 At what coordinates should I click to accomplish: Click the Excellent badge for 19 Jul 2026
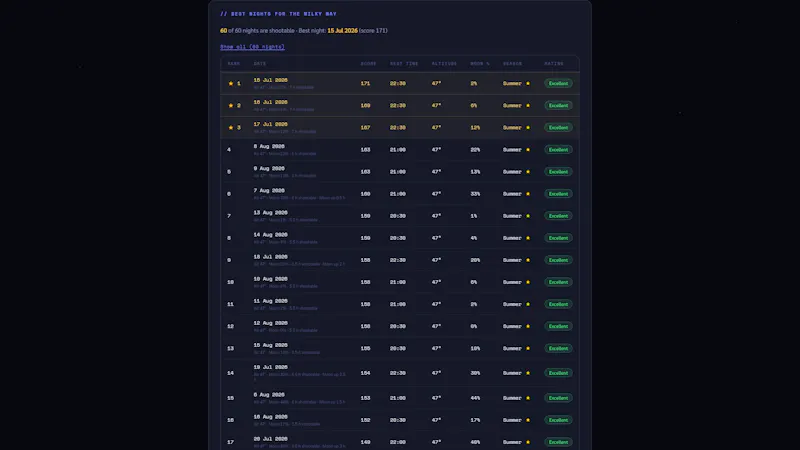tap(558, 373)
